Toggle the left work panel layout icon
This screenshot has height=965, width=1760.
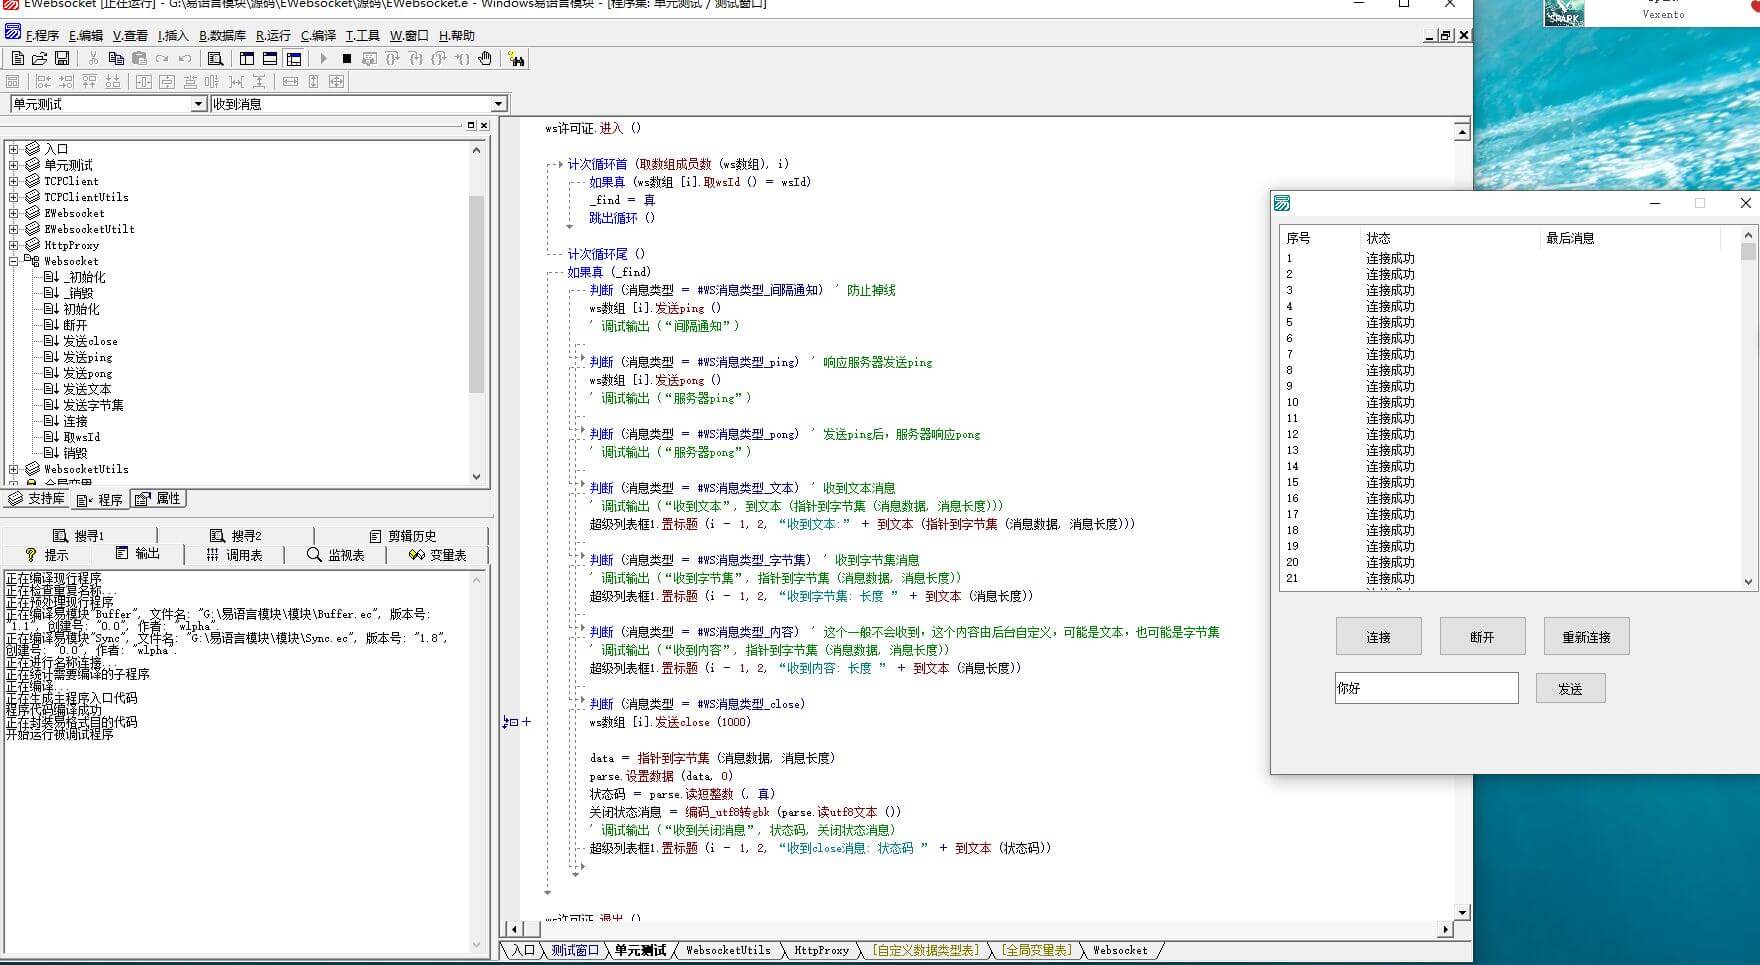click(247, 59)
